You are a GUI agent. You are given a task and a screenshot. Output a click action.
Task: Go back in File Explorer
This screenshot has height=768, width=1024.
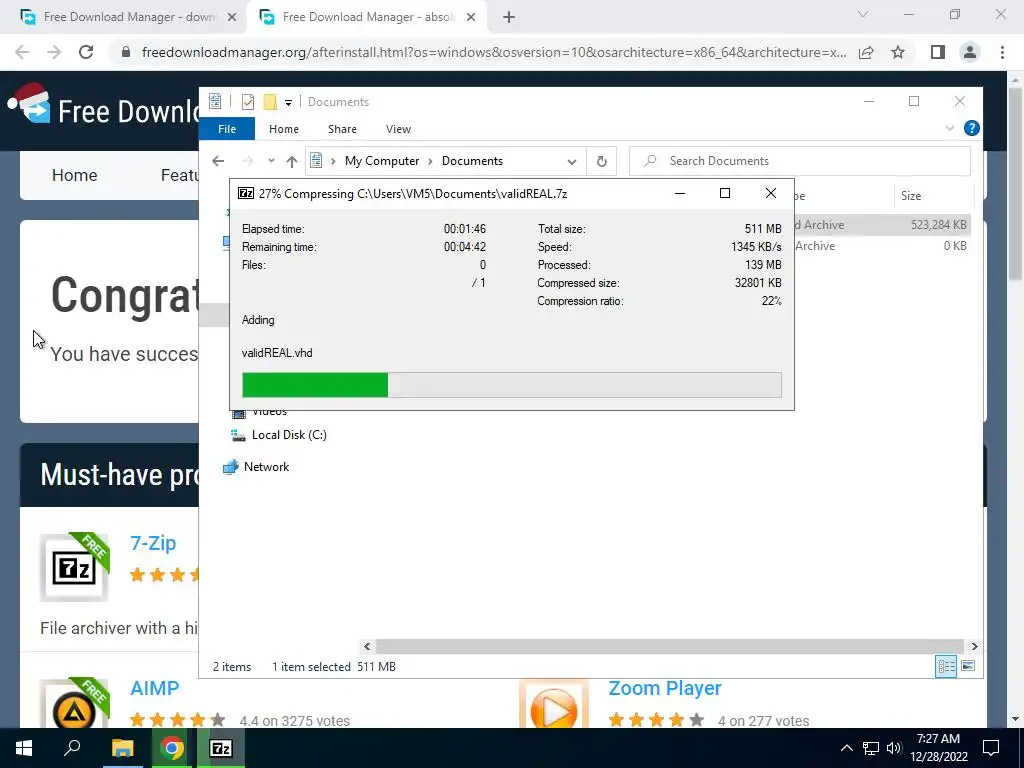tap(218, 161)
